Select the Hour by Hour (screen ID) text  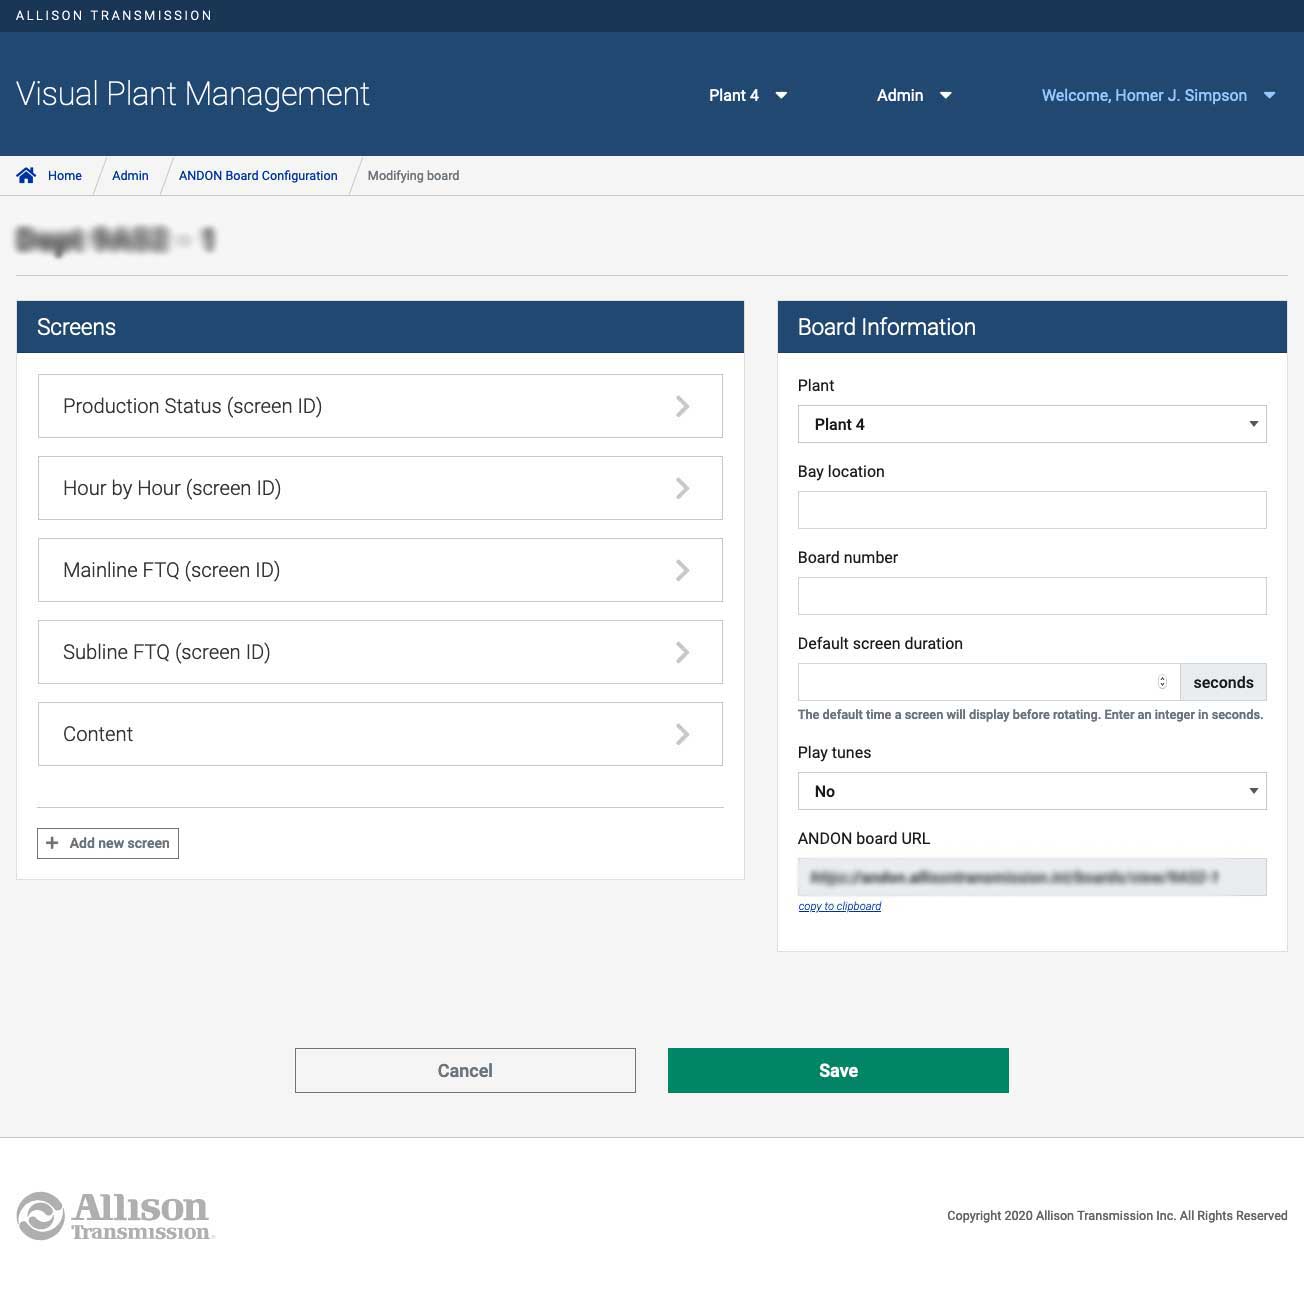point(172,488)
